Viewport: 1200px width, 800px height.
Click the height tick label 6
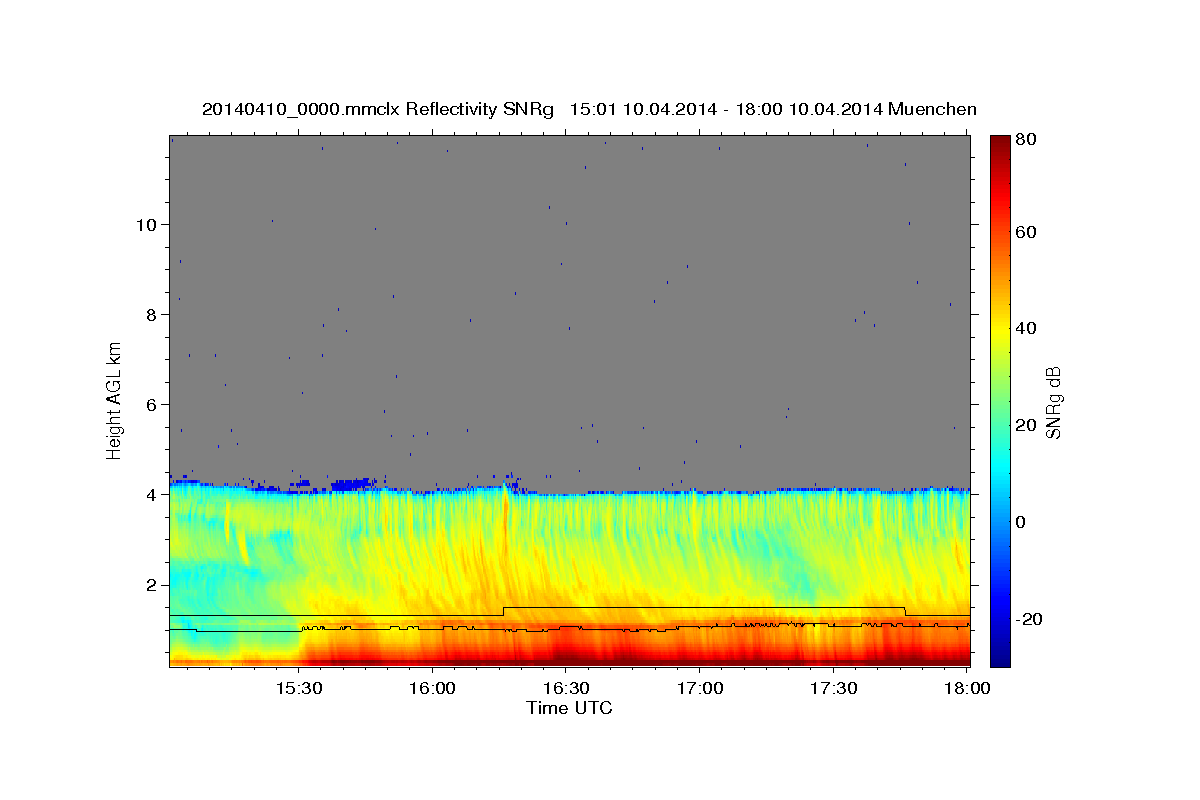pos(153,404)
